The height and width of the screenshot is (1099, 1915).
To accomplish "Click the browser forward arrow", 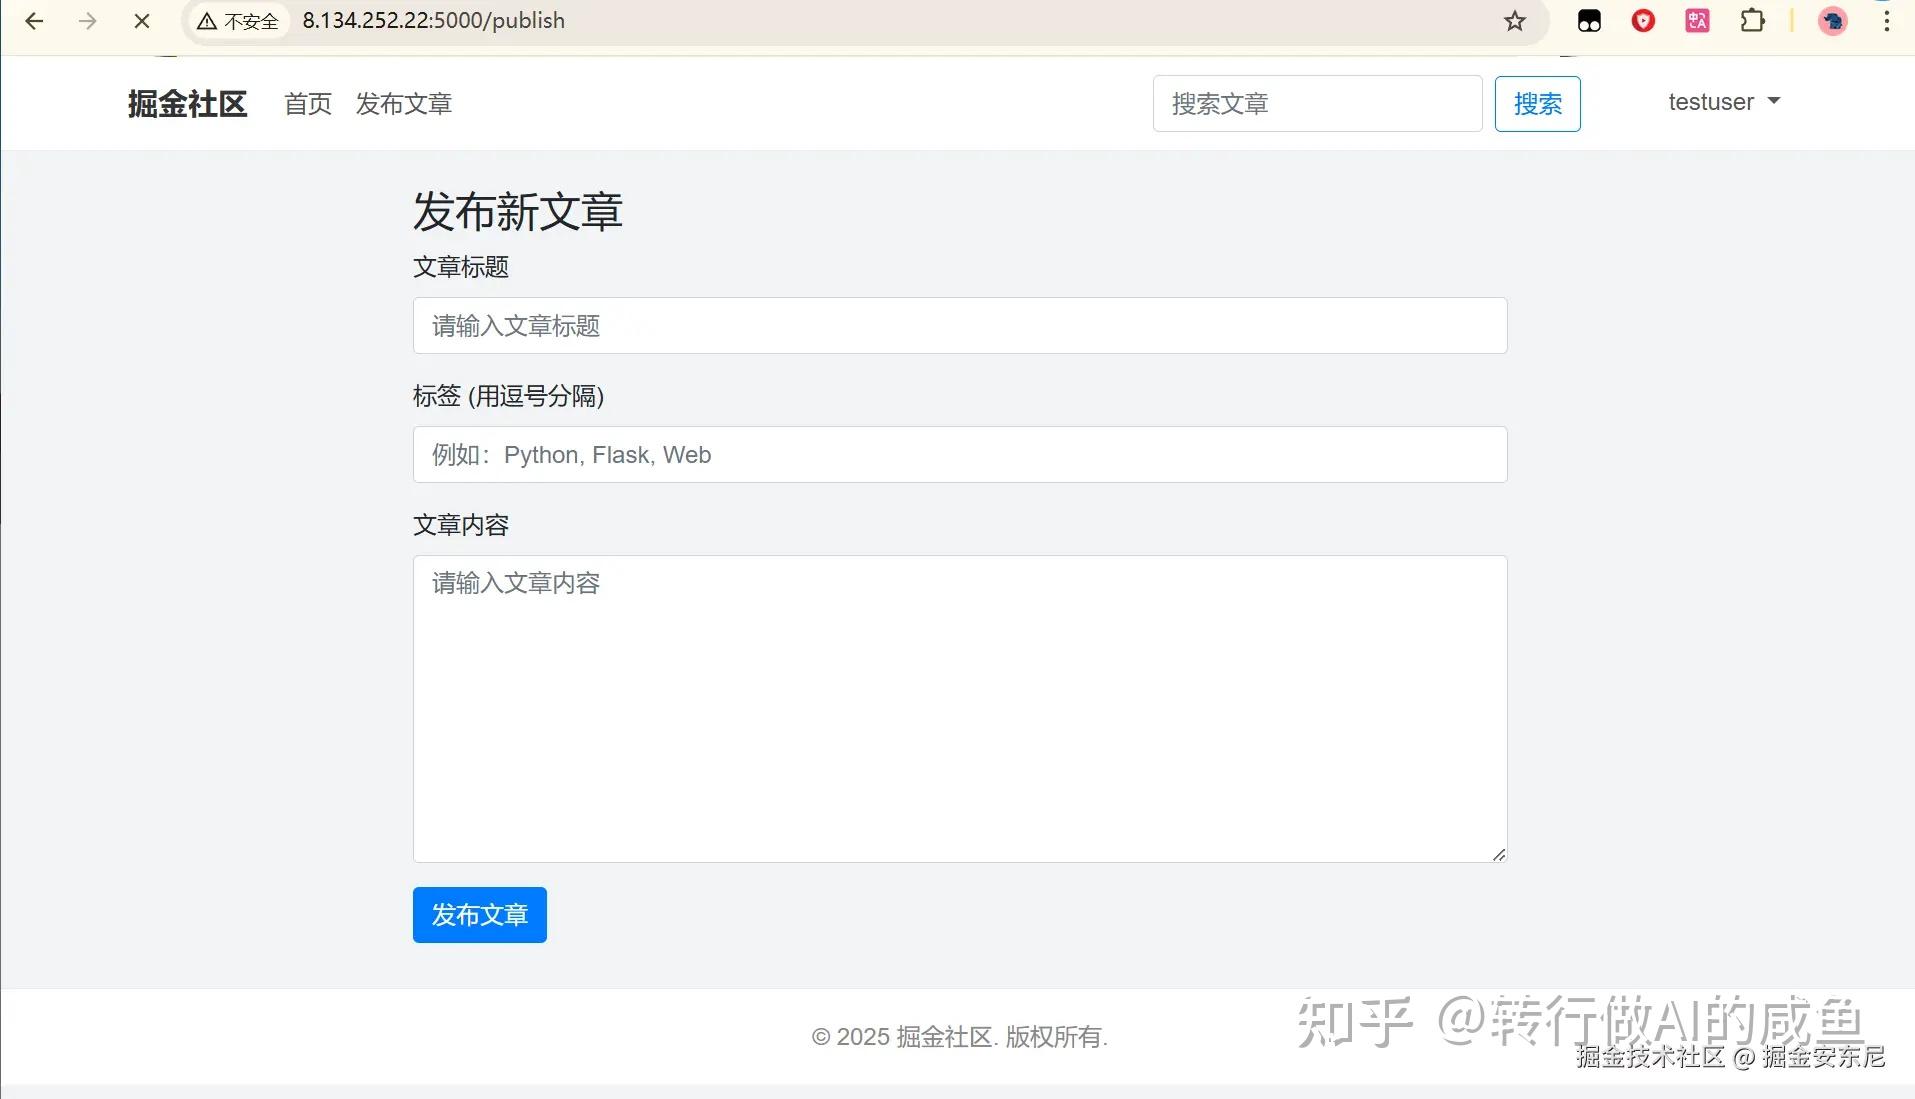I will point(88,21).
